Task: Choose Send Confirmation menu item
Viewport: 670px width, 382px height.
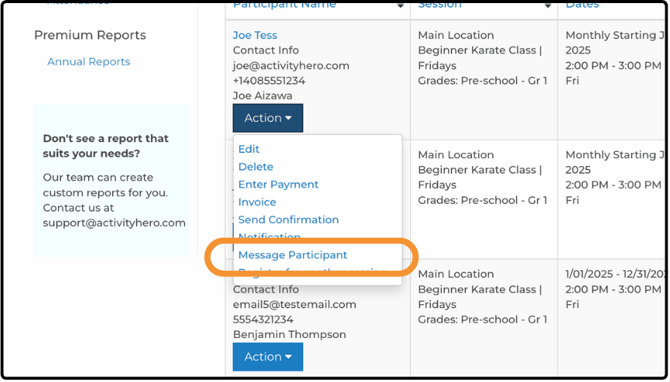Action: 288,220
